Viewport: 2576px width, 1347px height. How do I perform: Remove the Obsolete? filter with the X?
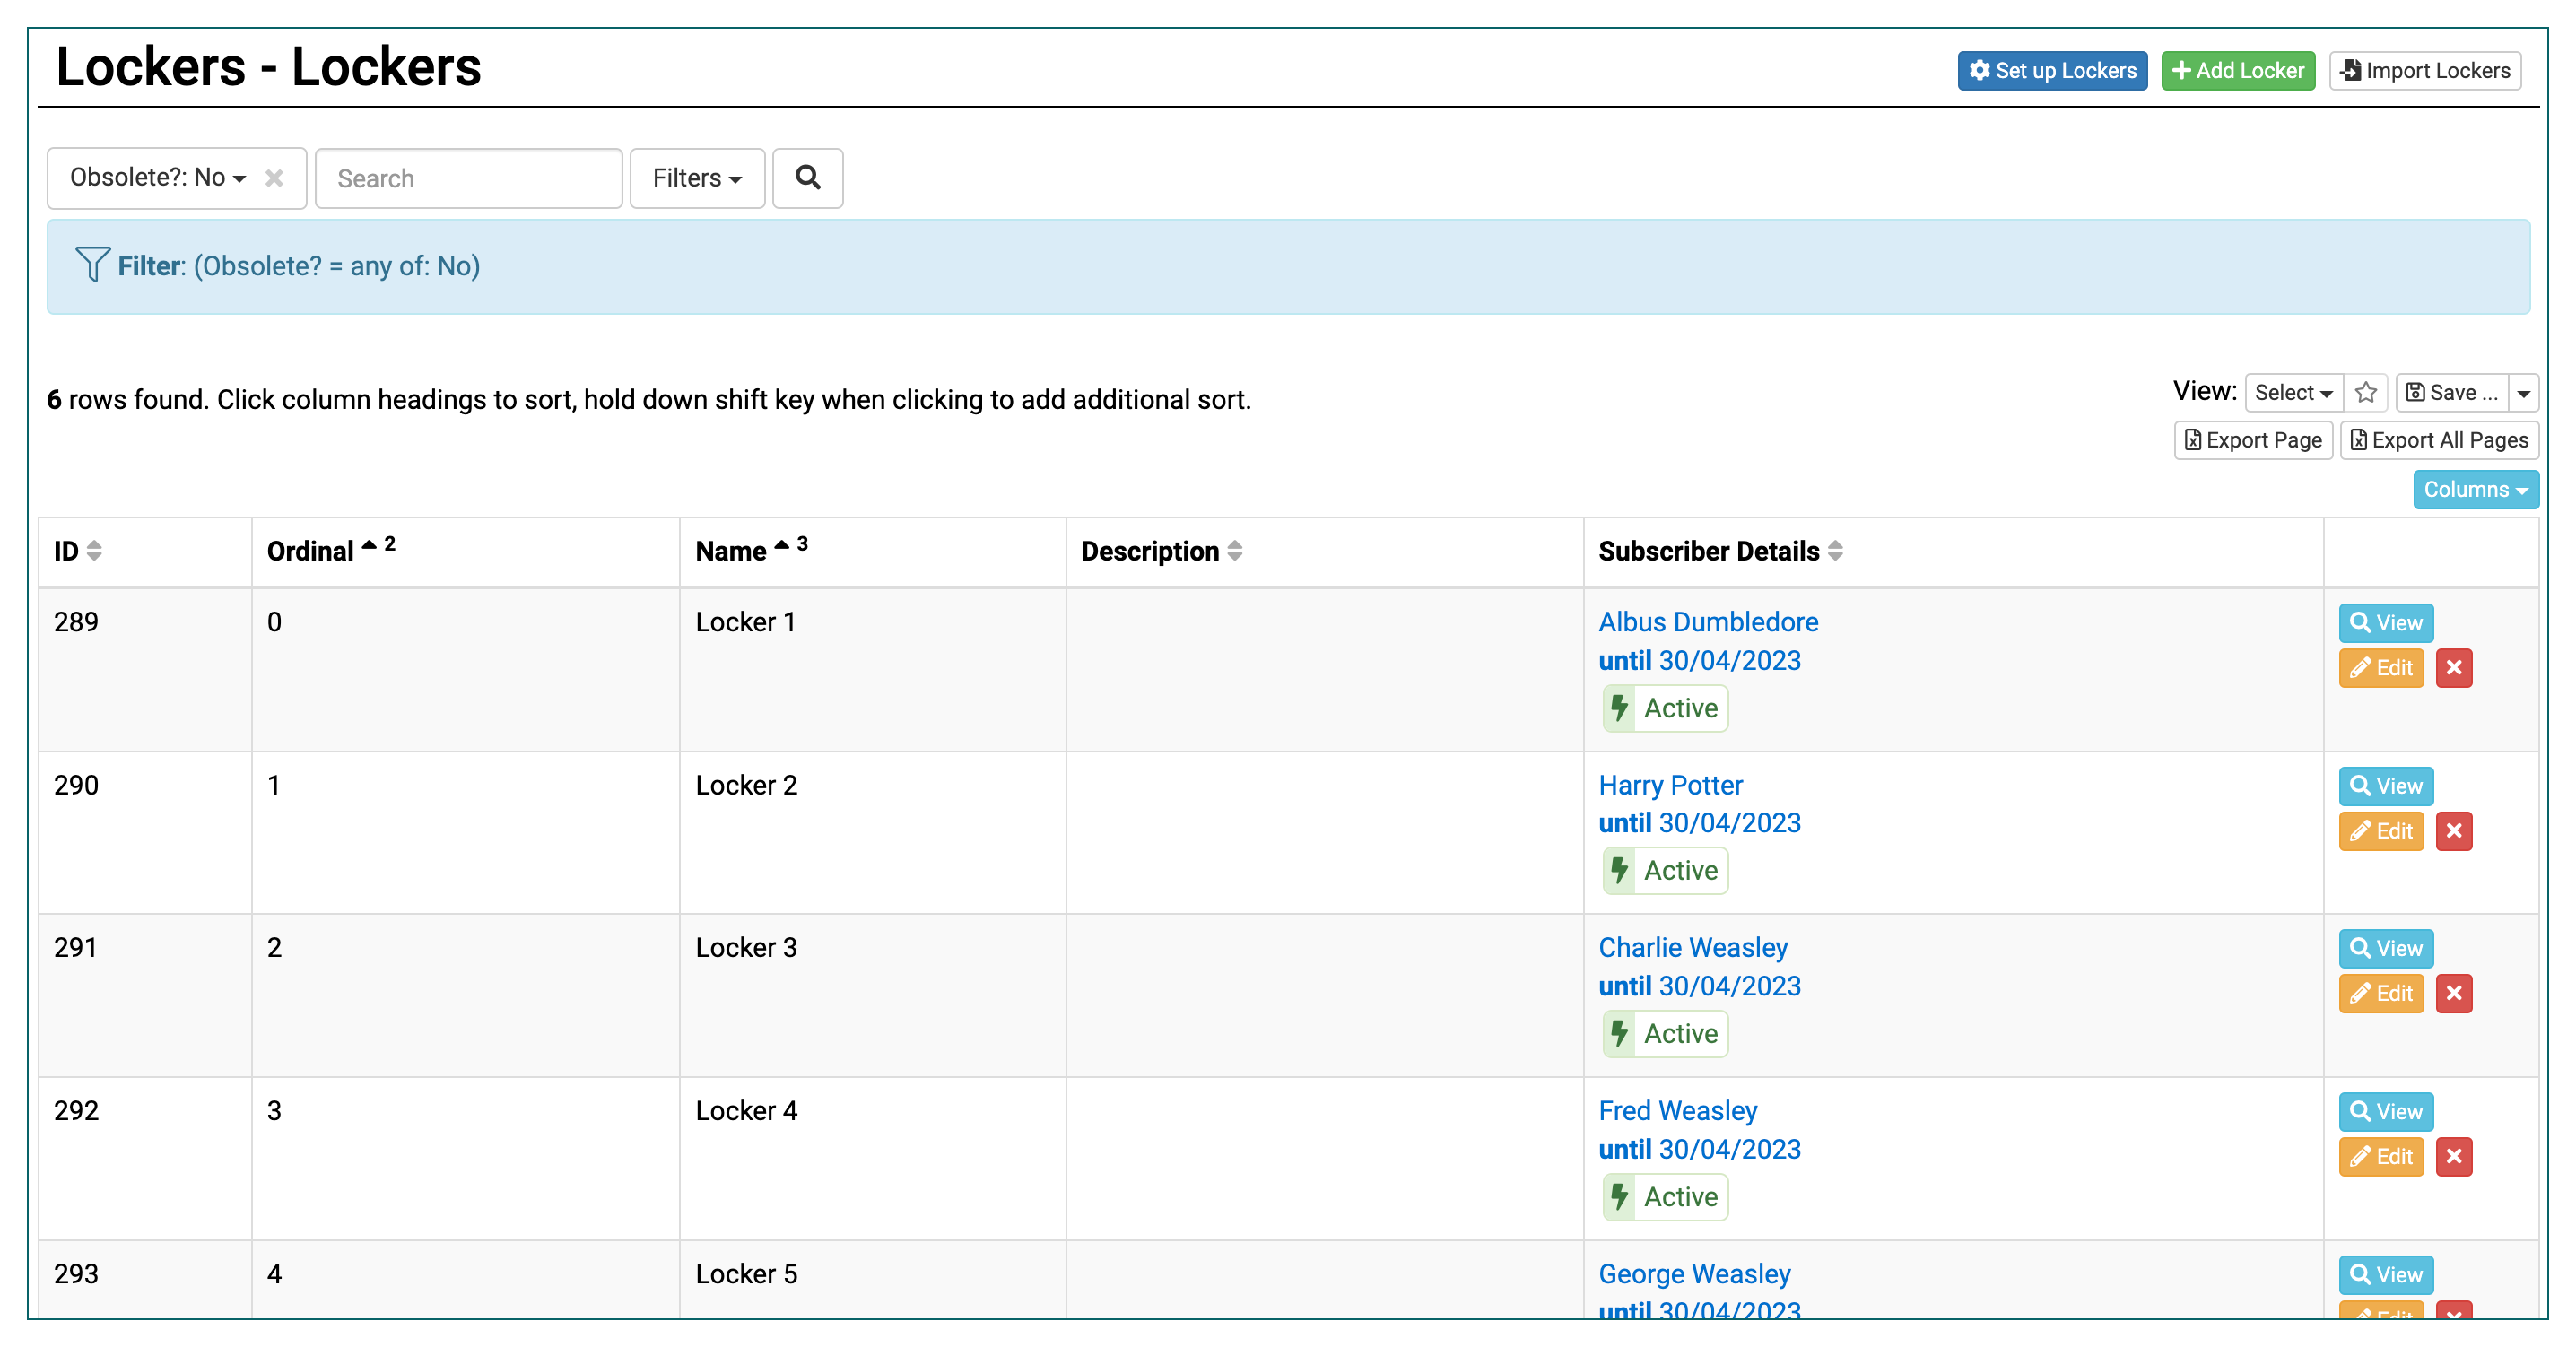click(274, 178)
